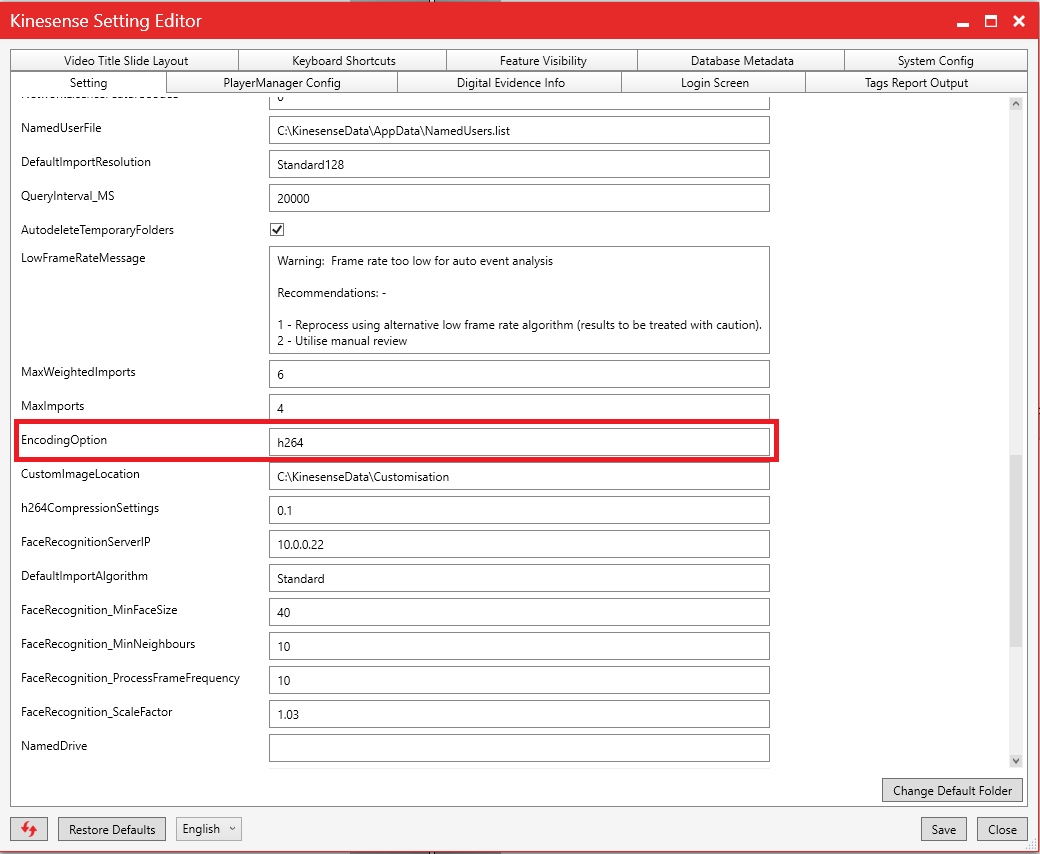This screenshot has width=1040, height=854.
Task: Click the Kinesense Setting Editor title text
Action: click(x=105, y=21)
